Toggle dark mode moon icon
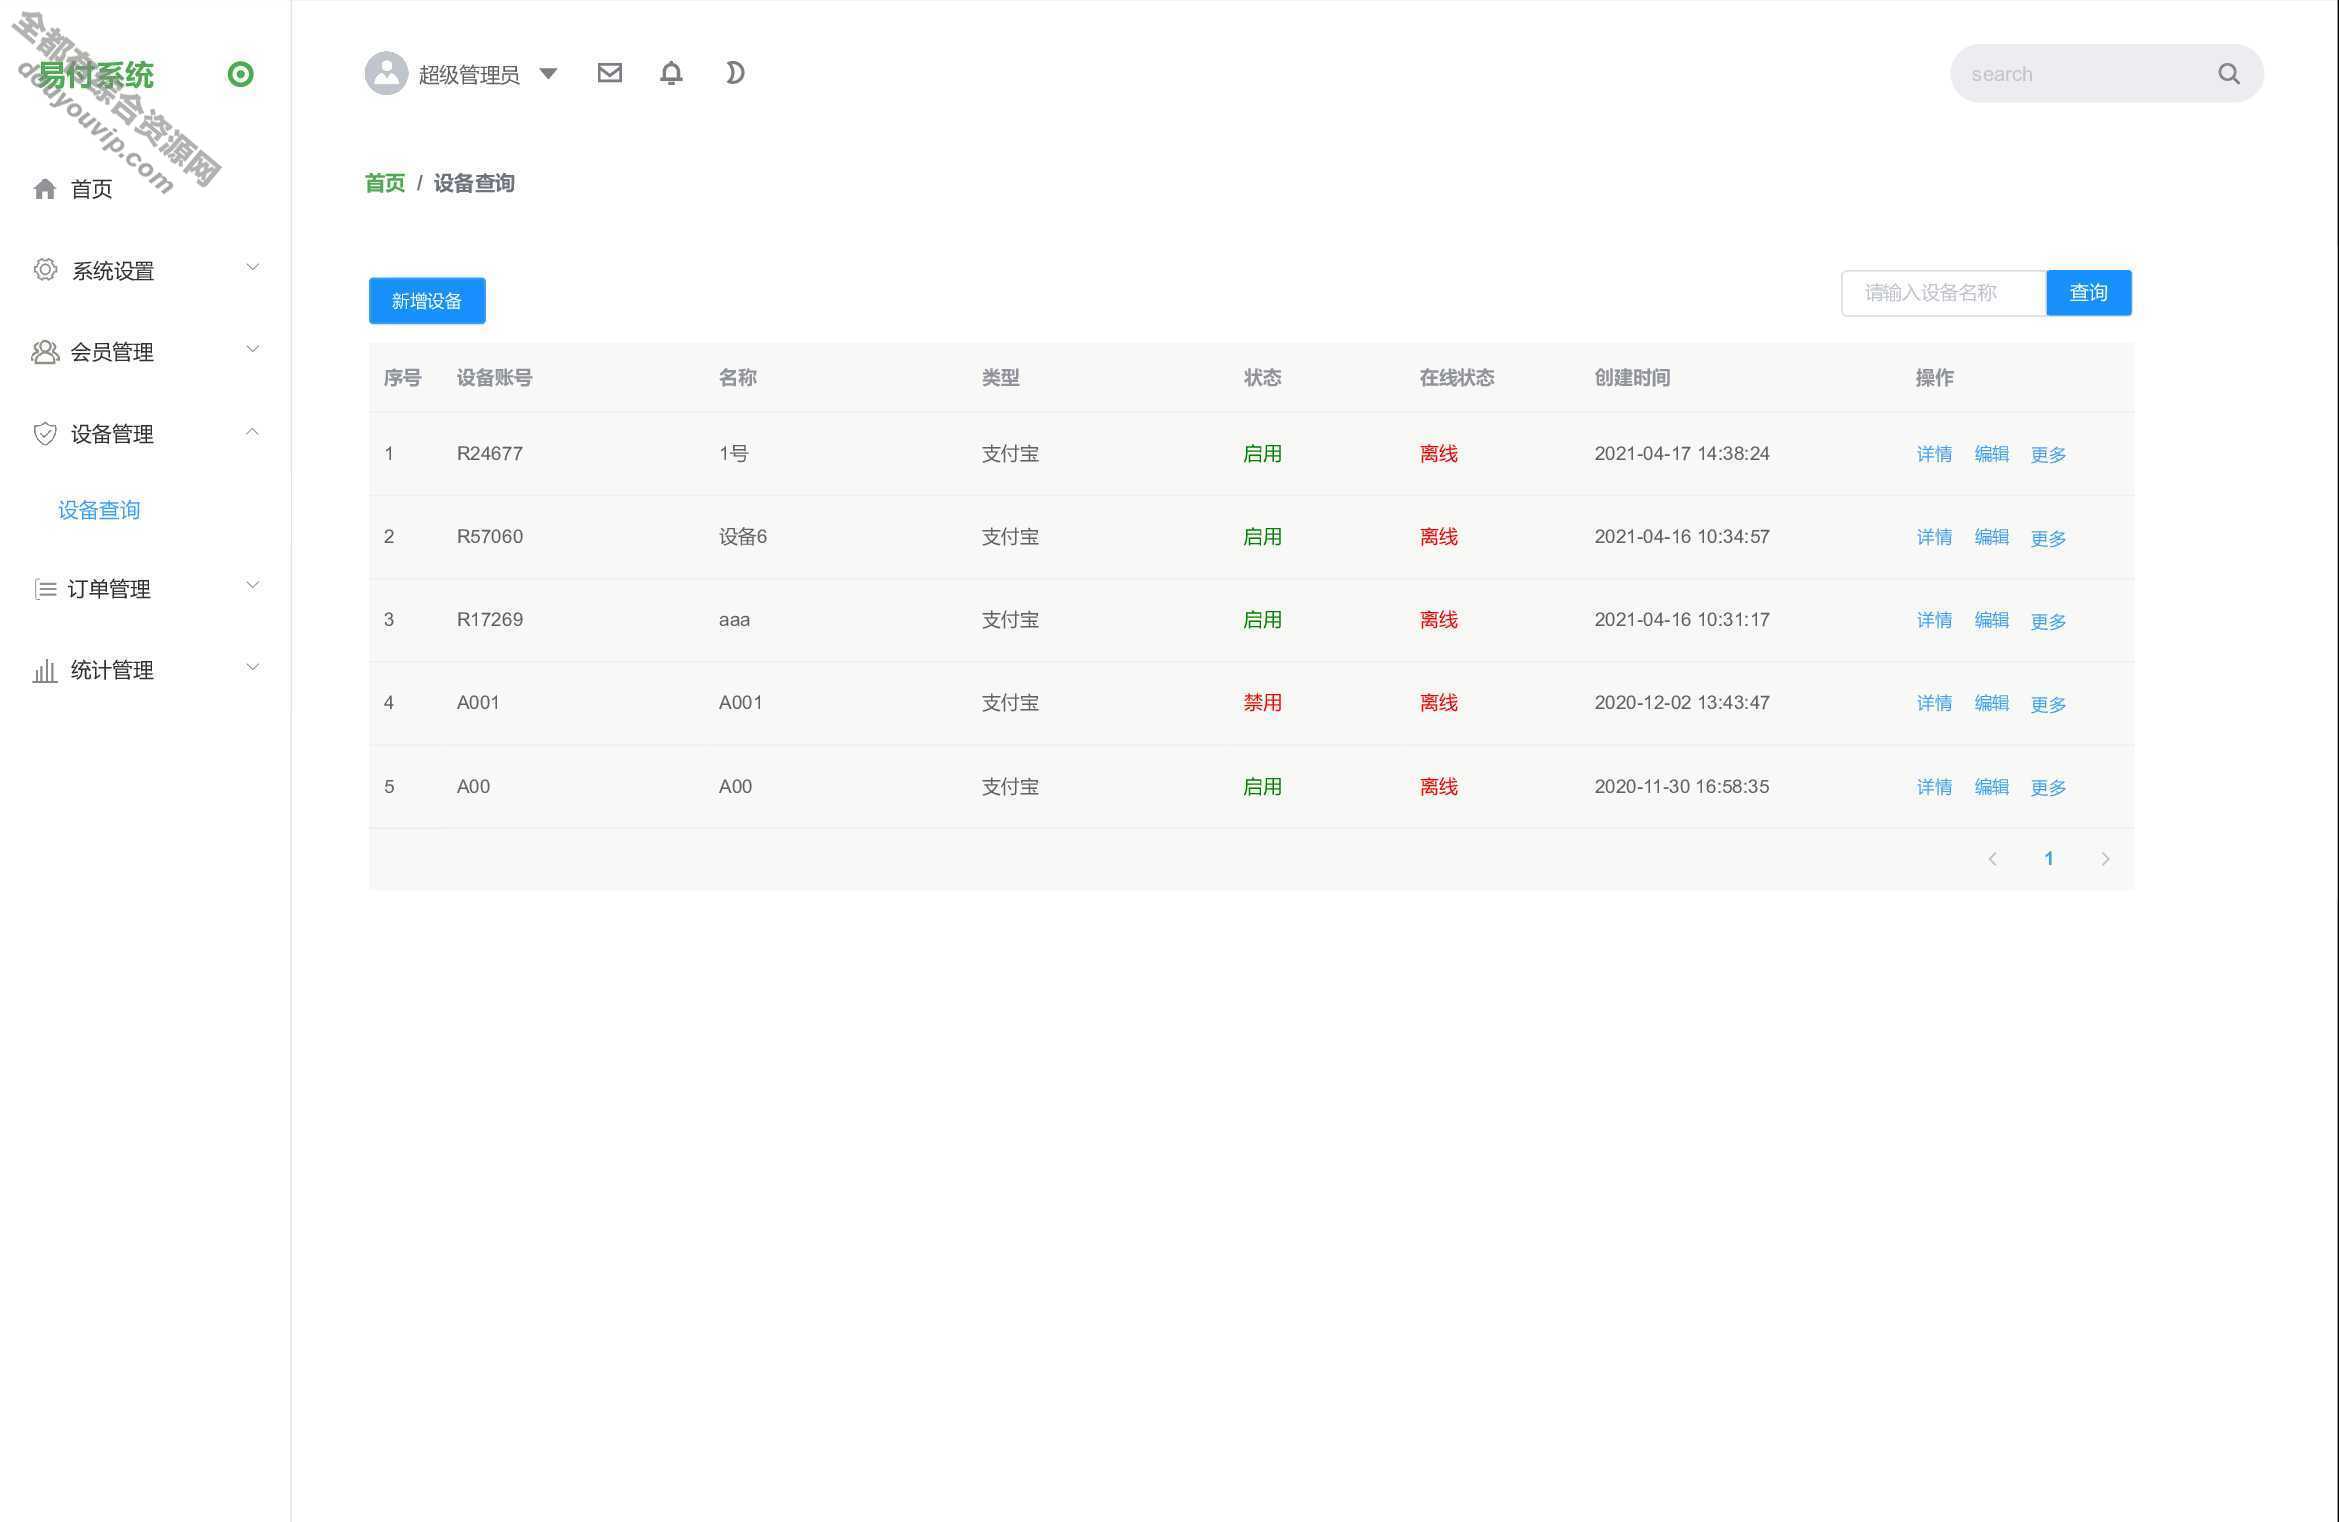The height and width of the screenshot is (1522, 2339). 734,73
